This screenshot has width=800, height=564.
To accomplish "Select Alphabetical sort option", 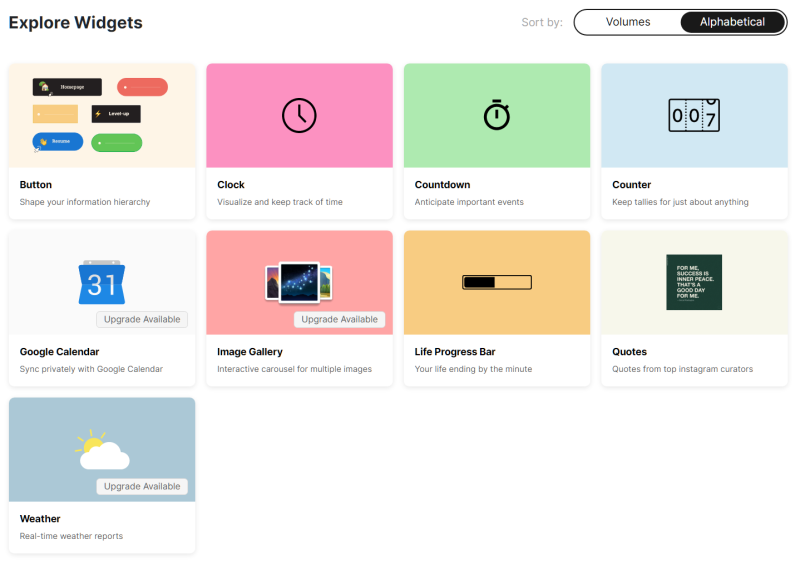I will click(732, 22).
